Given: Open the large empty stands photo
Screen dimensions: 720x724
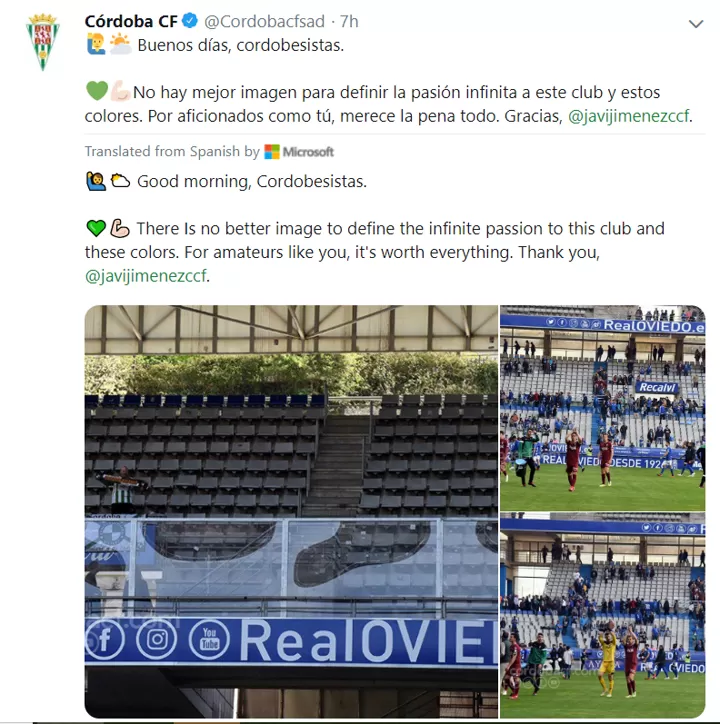Looking at the screenshot, I should pyautogui.click(x=291, y=511).
